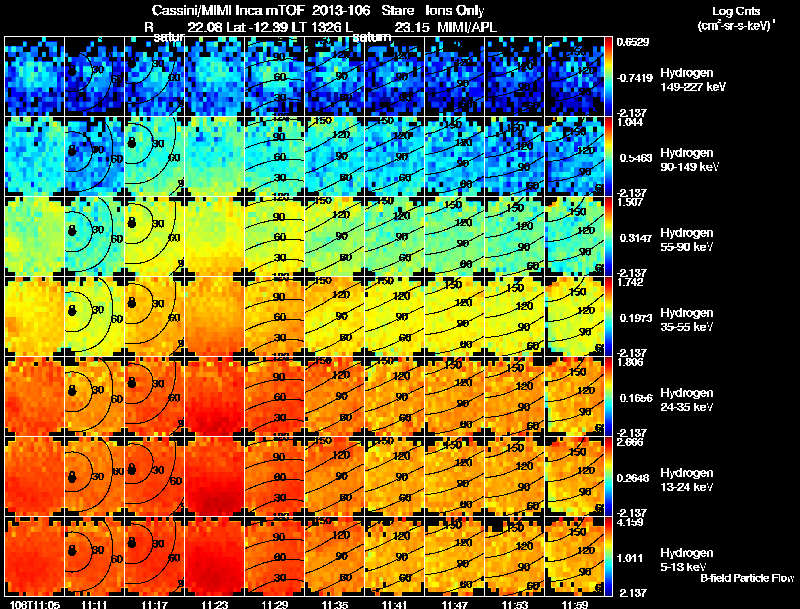Click the '0.2648' colorbar value

click(x=634, y=478)
